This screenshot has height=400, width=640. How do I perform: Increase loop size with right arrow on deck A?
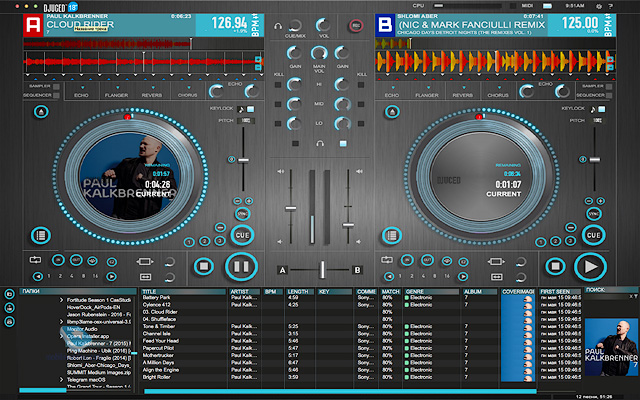click(111, 276)
